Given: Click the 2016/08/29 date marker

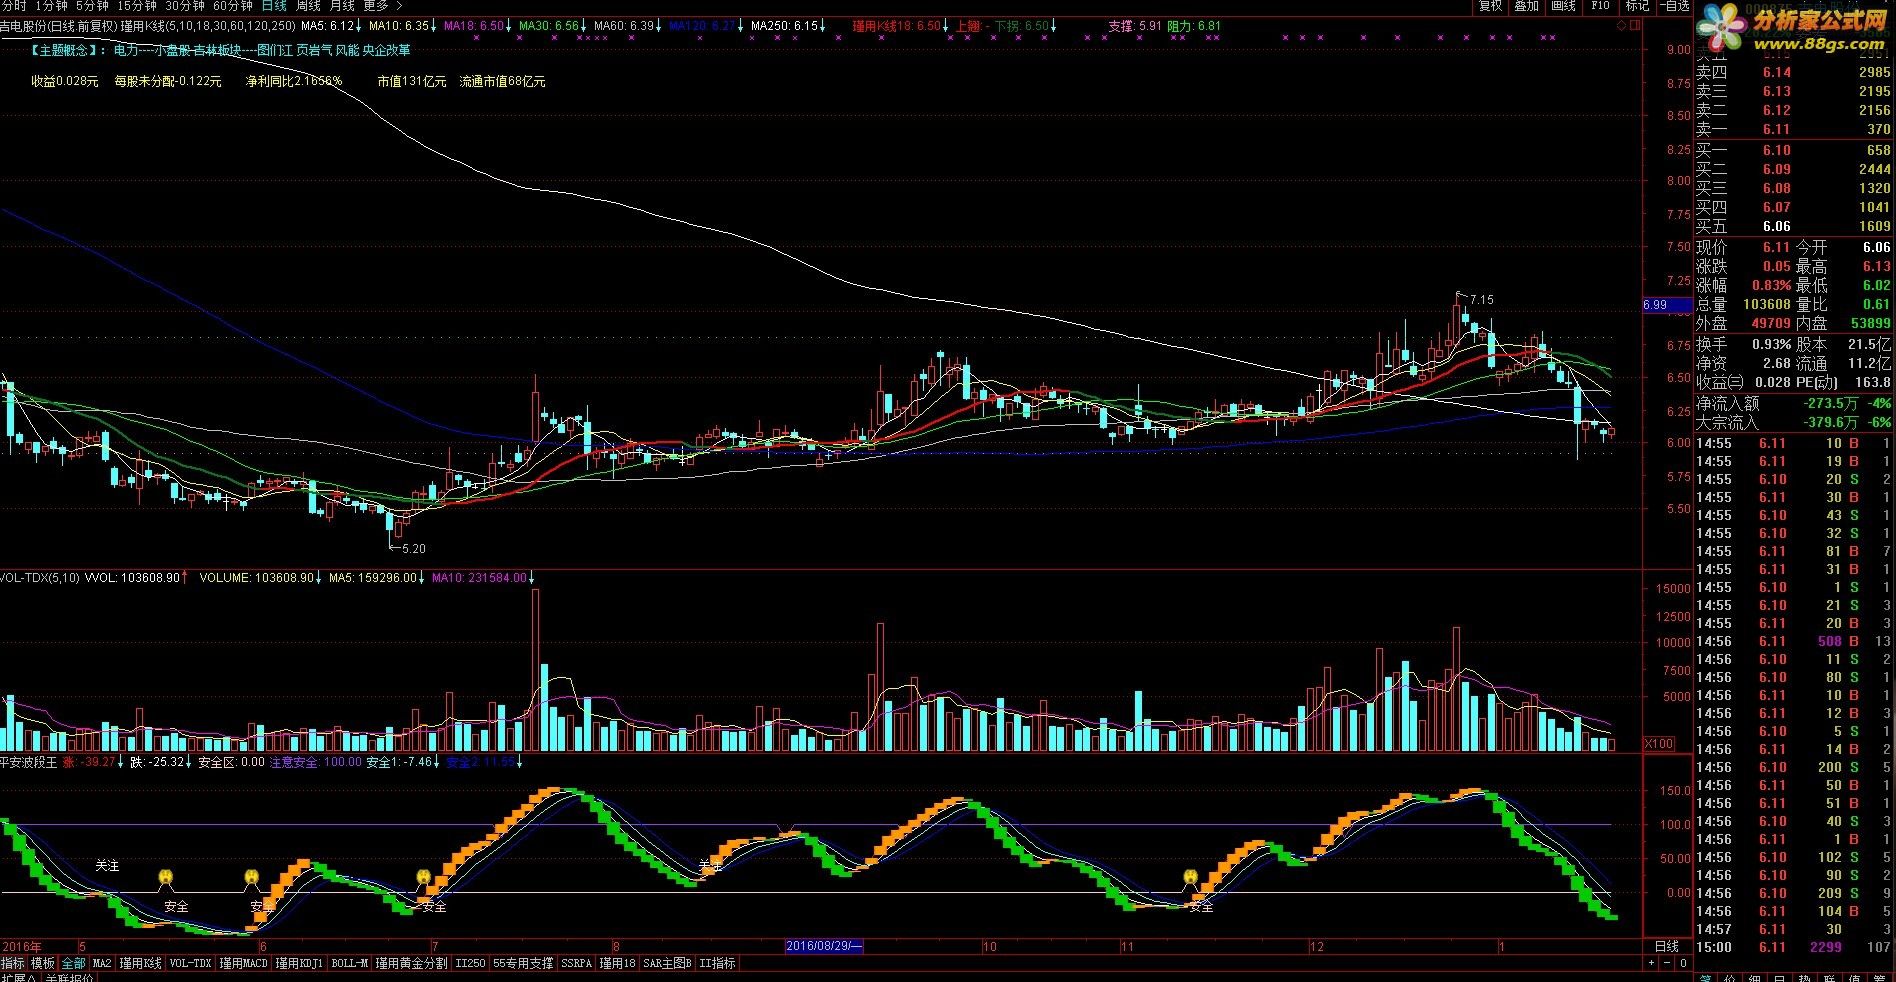Looking at the screenshot, I should (x=825, y=946).
